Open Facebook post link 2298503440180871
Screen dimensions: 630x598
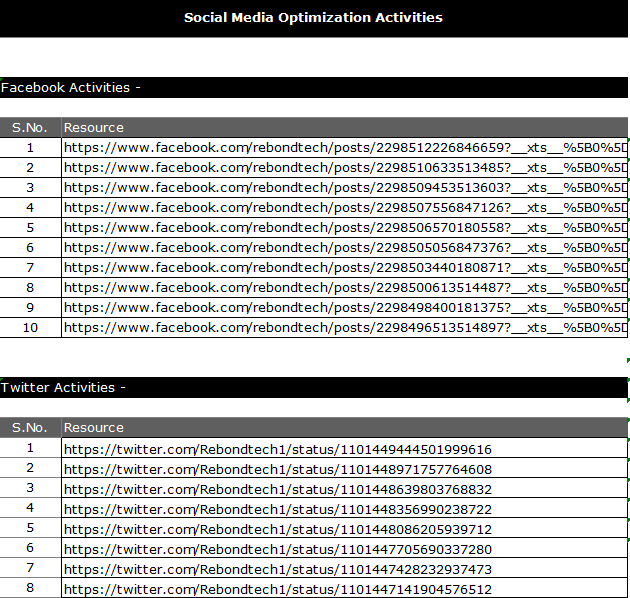point(345,268)
